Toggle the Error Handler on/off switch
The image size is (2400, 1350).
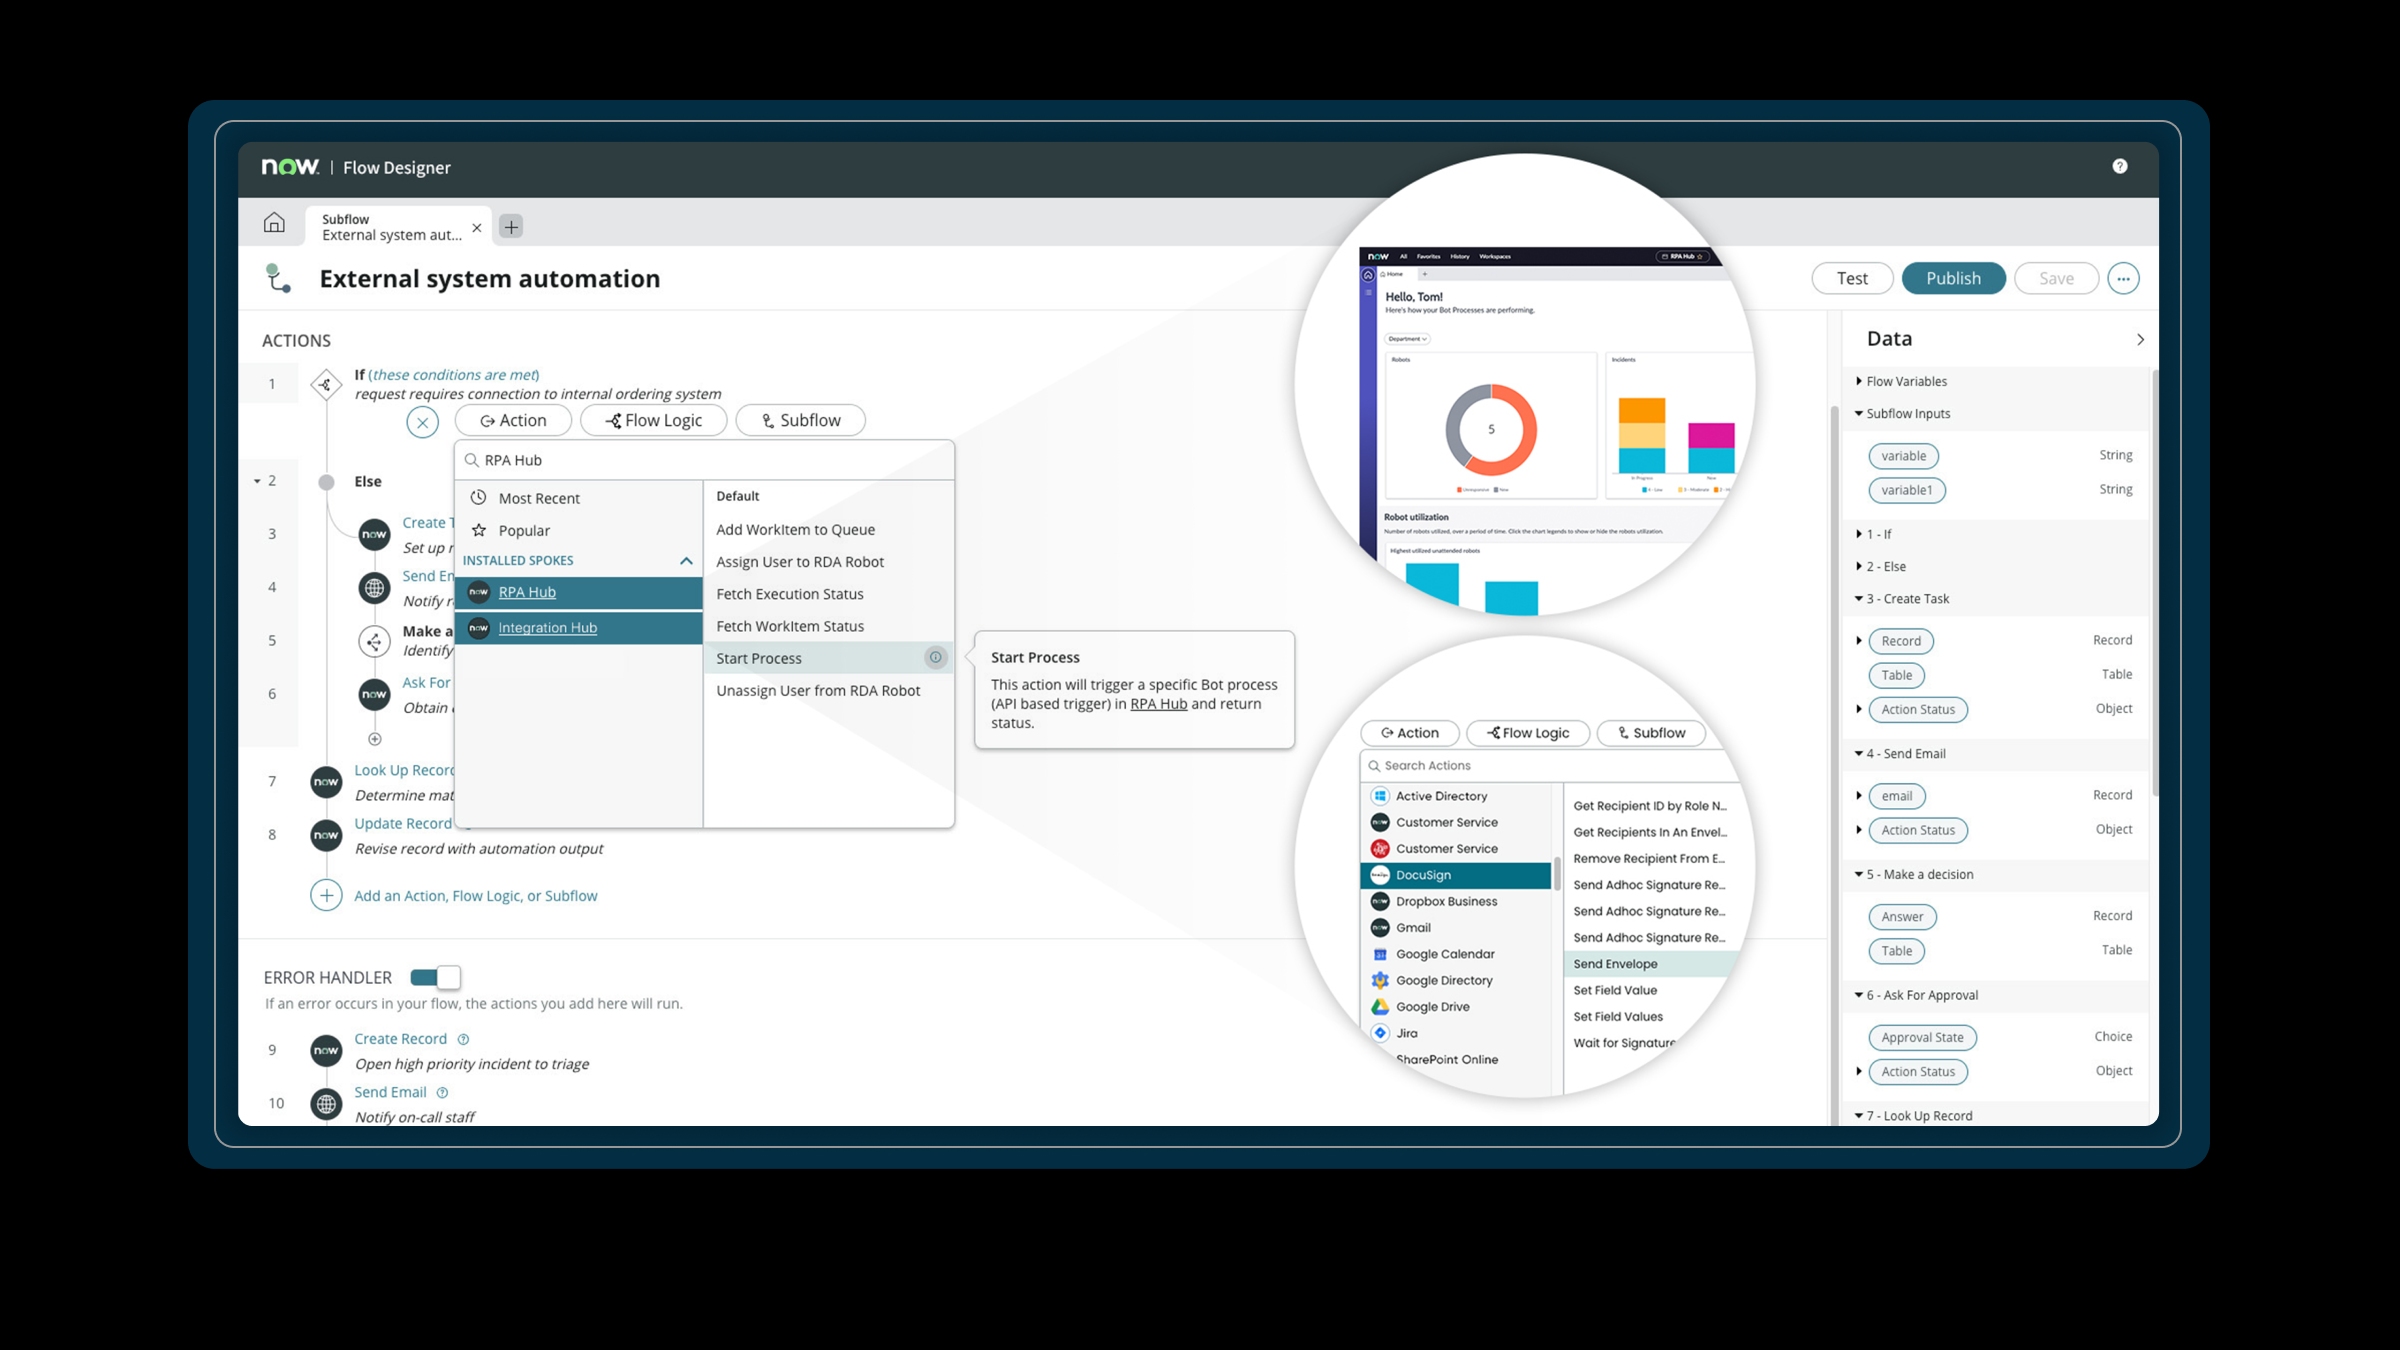point(434,976)
